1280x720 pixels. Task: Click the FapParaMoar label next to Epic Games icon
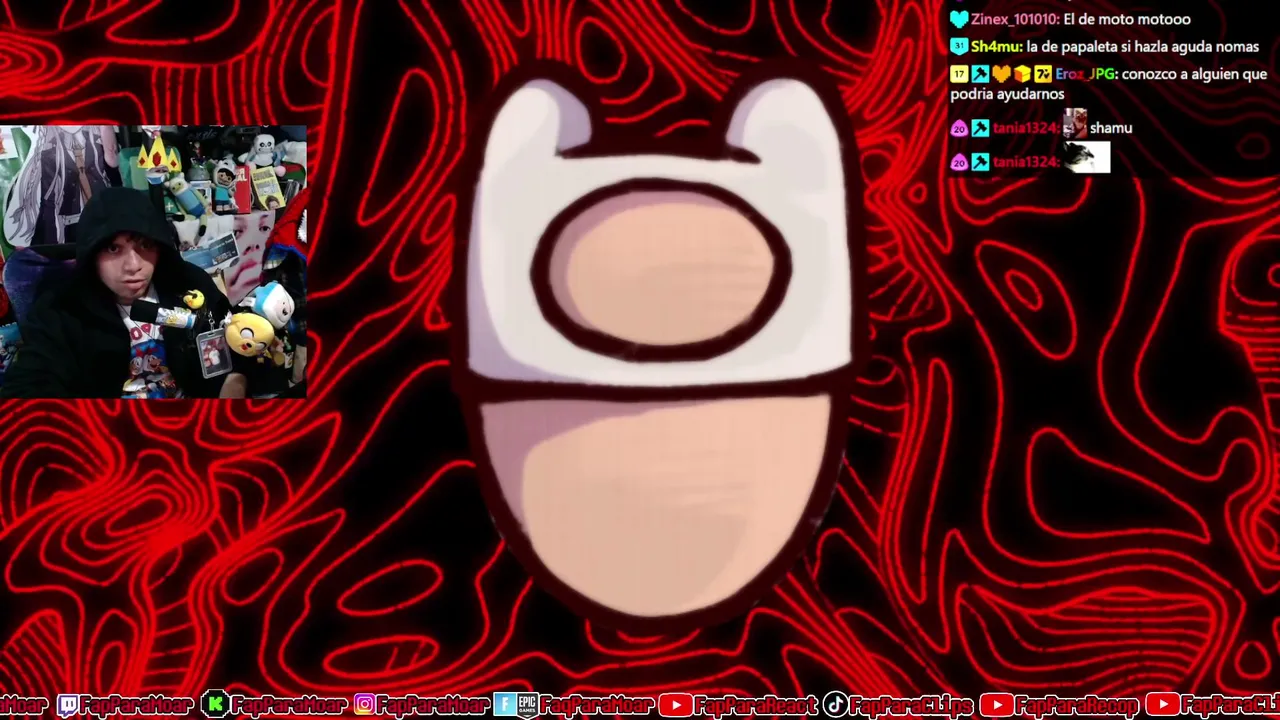pyautogui.click(x=597, y=705)
